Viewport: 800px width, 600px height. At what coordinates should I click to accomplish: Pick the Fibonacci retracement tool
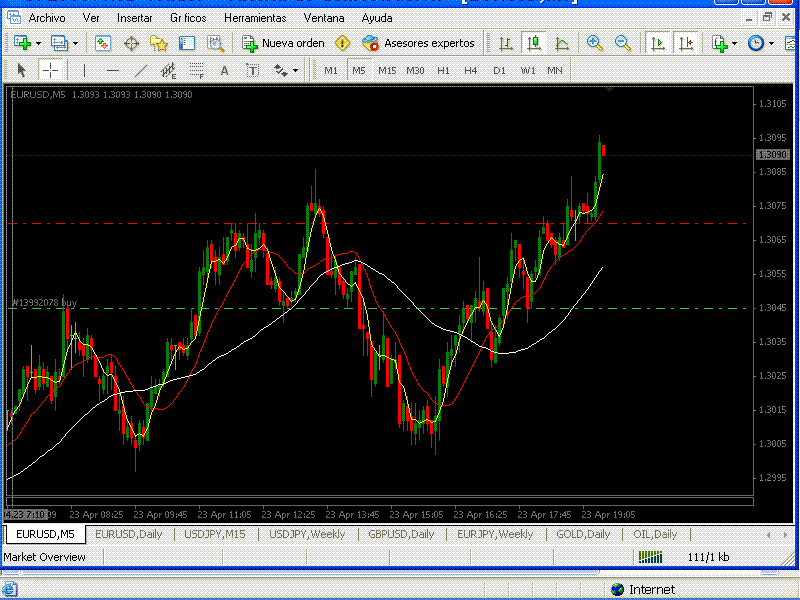tap(197, 70)
